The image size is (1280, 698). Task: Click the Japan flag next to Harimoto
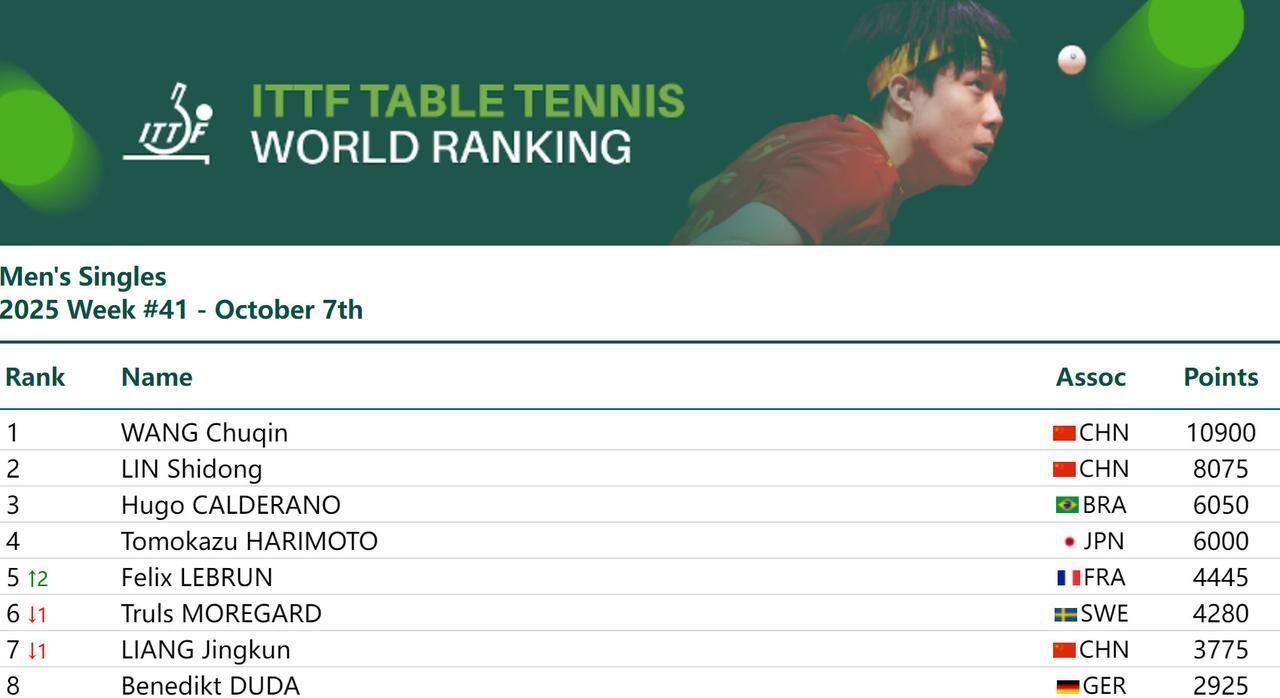pyautogui.click(x=1069, y=542)
